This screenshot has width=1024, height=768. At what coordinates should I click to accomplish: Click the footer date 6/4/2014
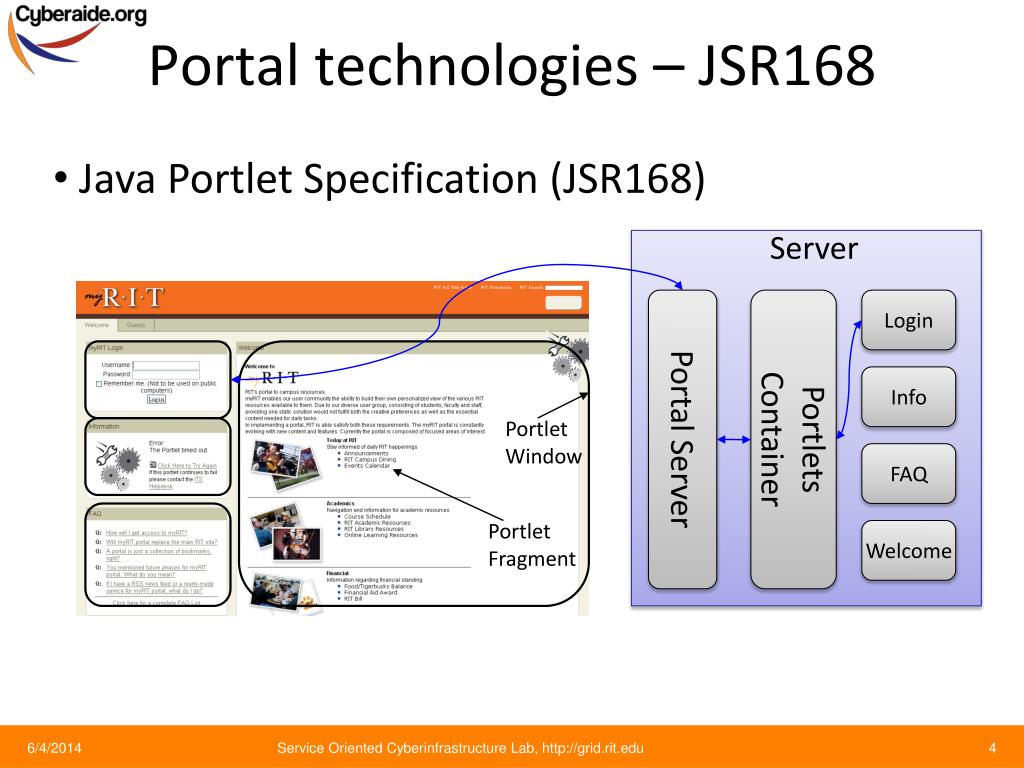[54, 748]
